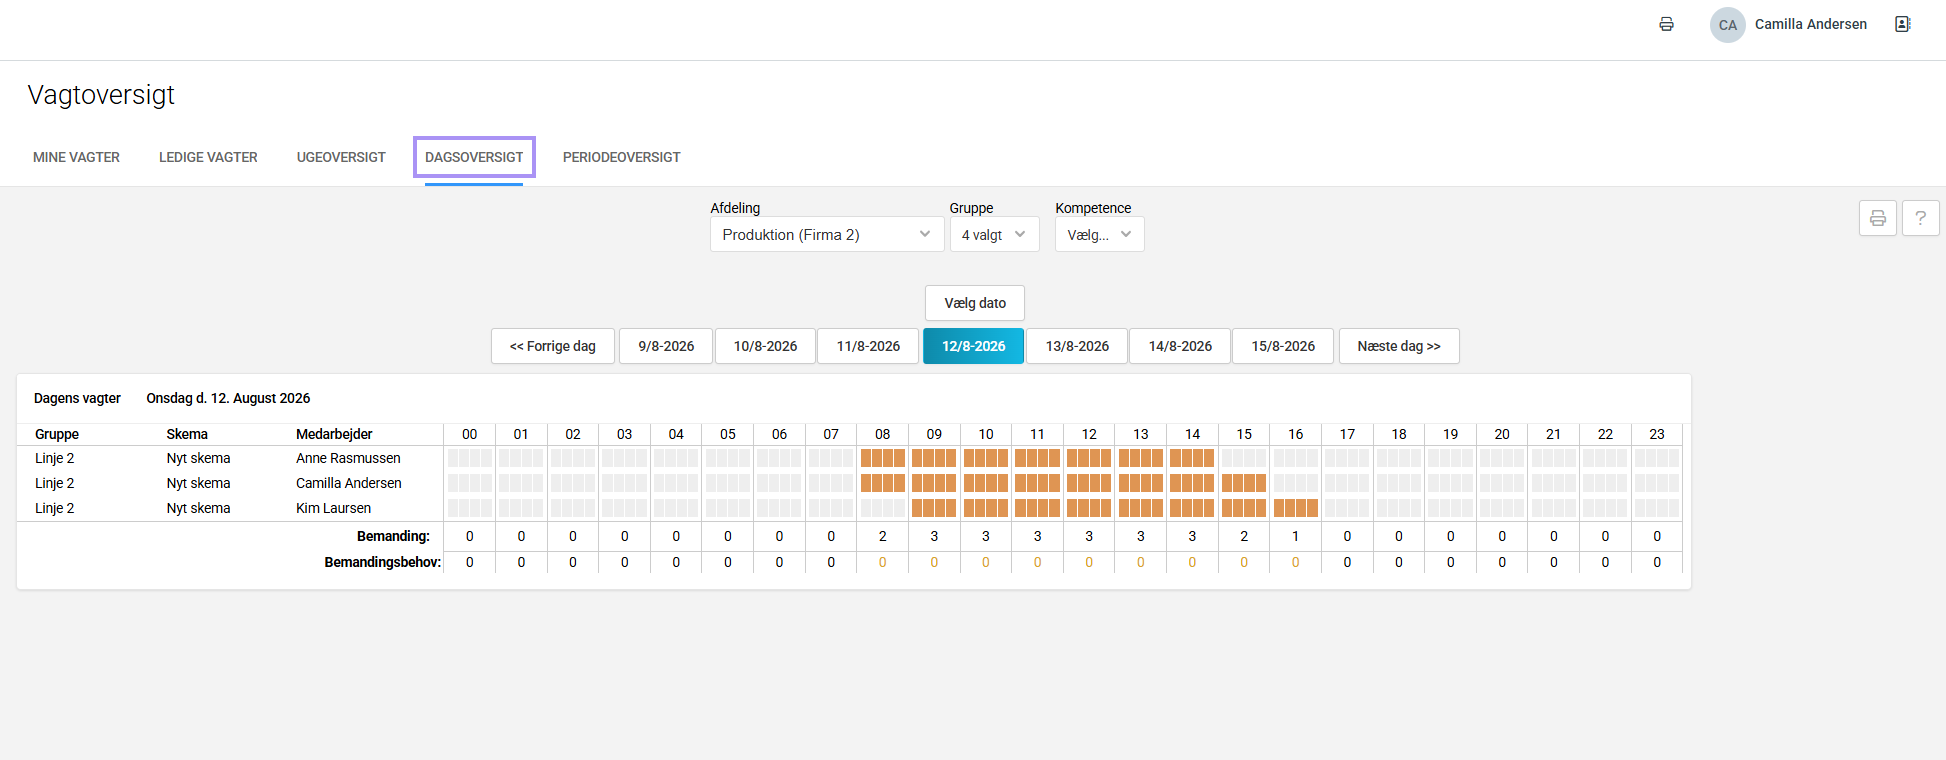Select date 14/8-2026
This screenshot has width=1946, height=760.
(1180, 346)
